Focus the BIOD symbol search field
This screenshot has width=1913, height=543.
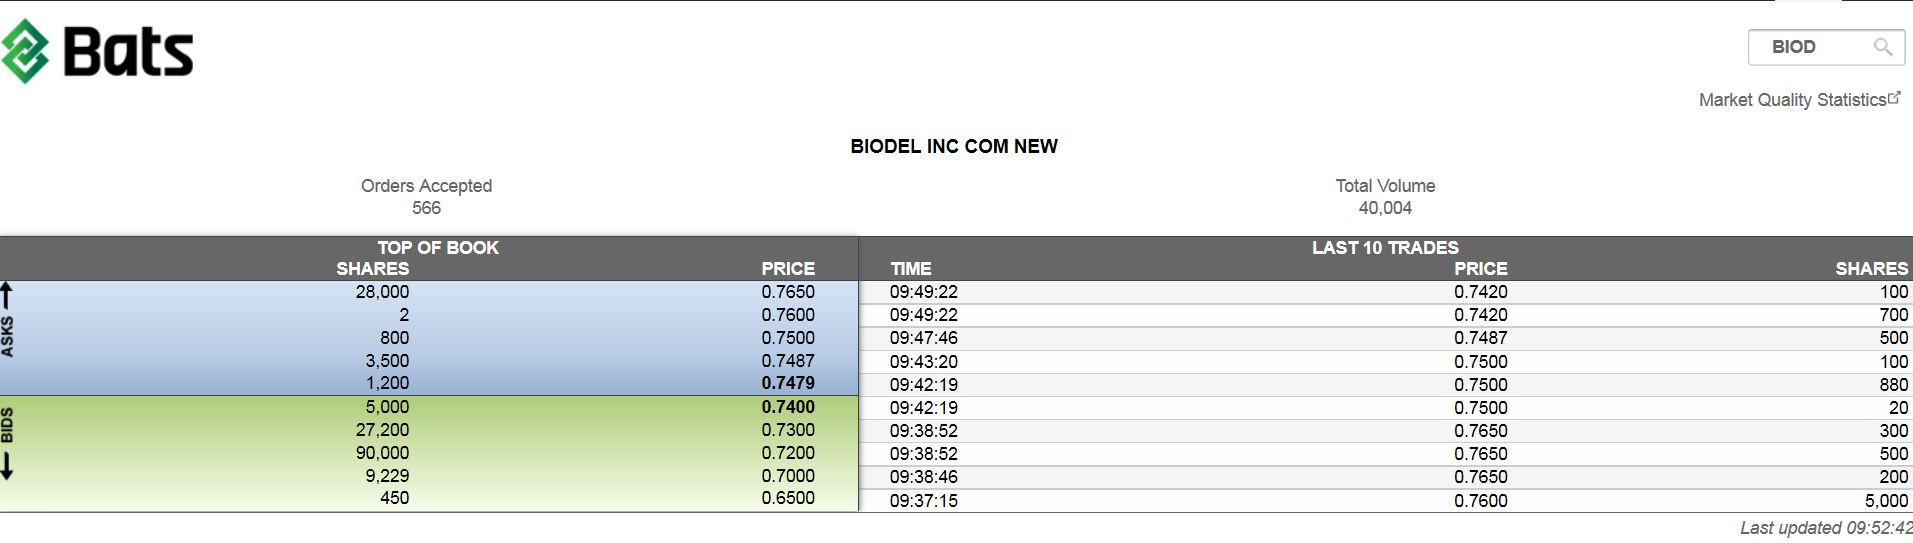[x=1810, y=47]
